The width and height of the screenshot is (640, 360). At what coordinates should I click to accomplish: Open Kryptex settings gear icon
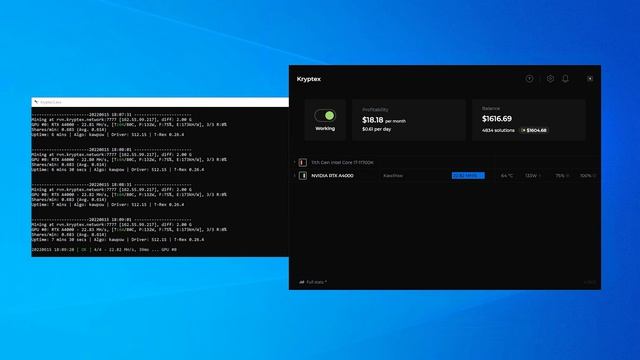(550, 79)
